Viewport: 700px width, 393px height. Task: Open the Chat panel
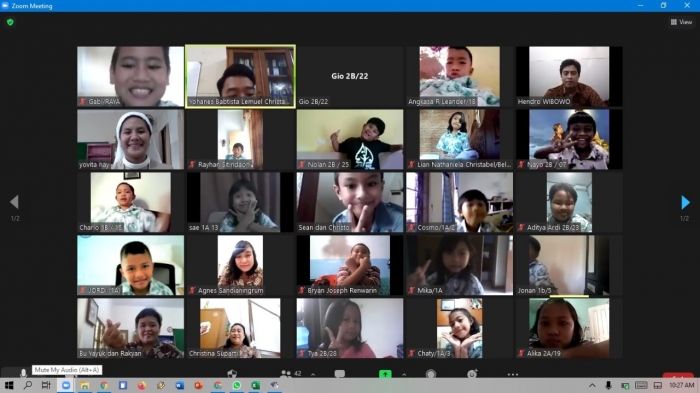tap(340, 374)
